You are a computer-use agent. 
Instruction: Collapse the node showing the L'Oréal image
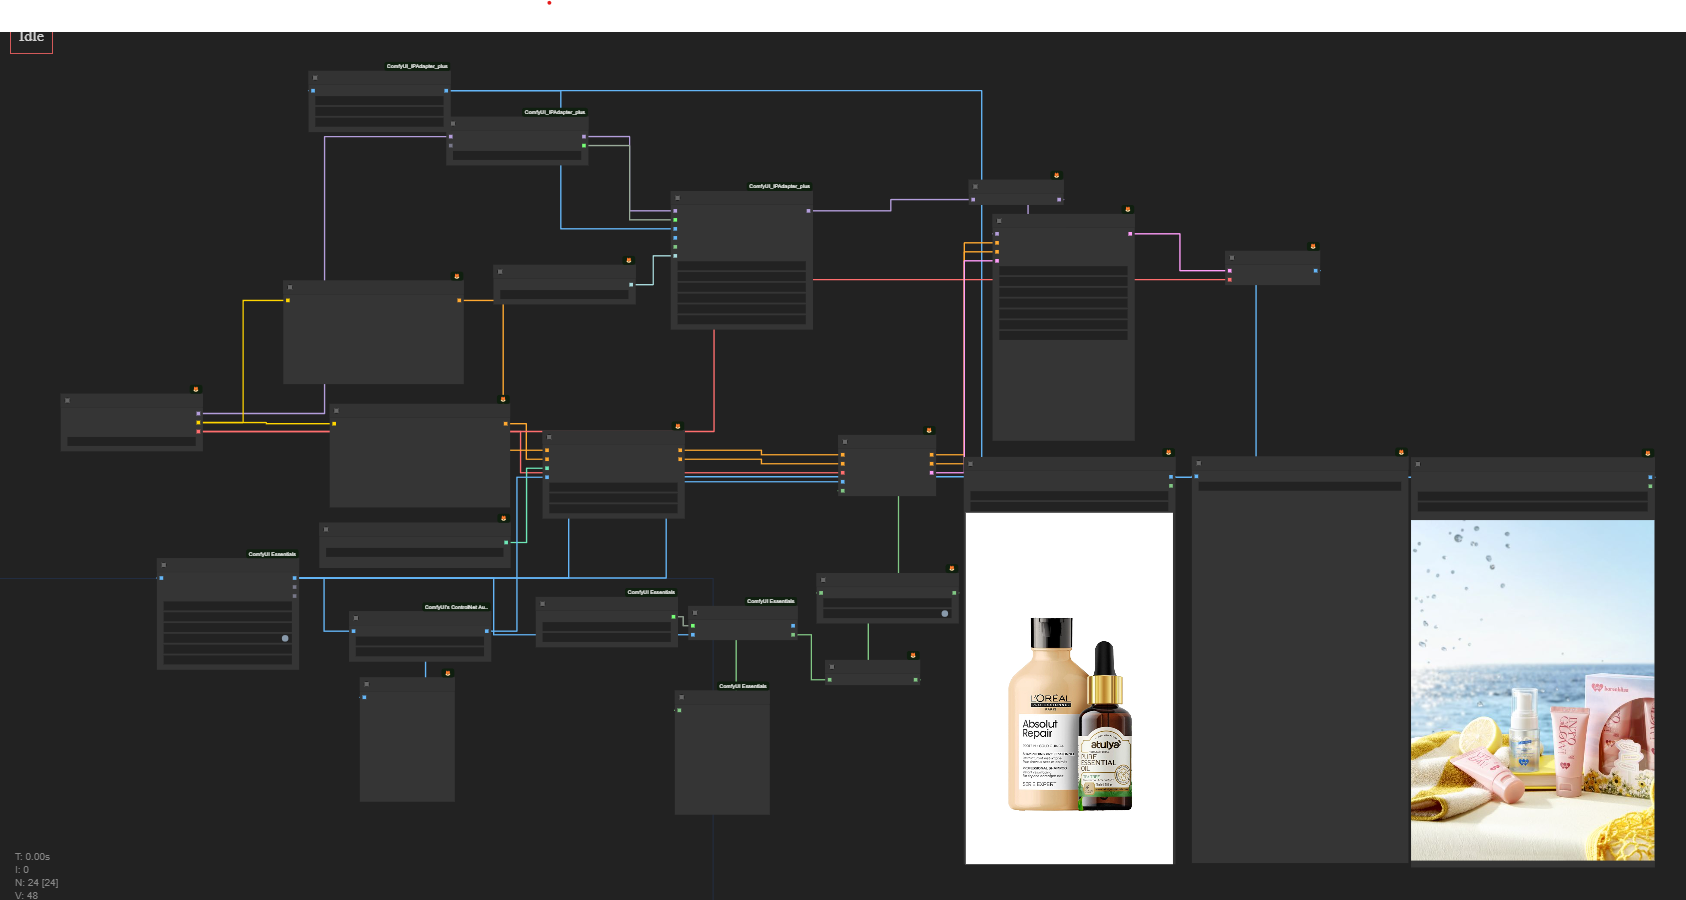(971, 464)
